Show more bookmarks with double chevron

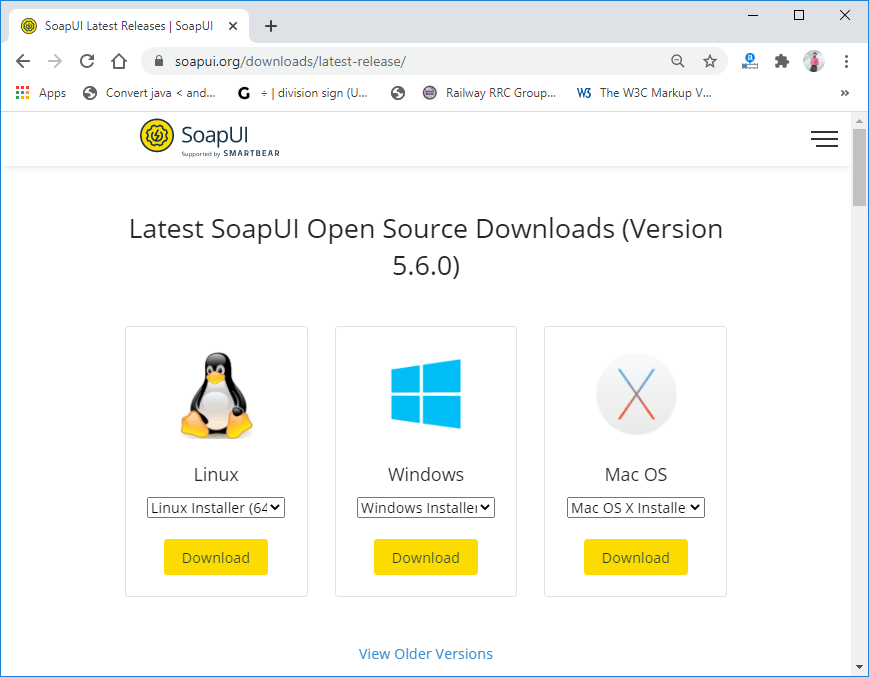[845, 93]
